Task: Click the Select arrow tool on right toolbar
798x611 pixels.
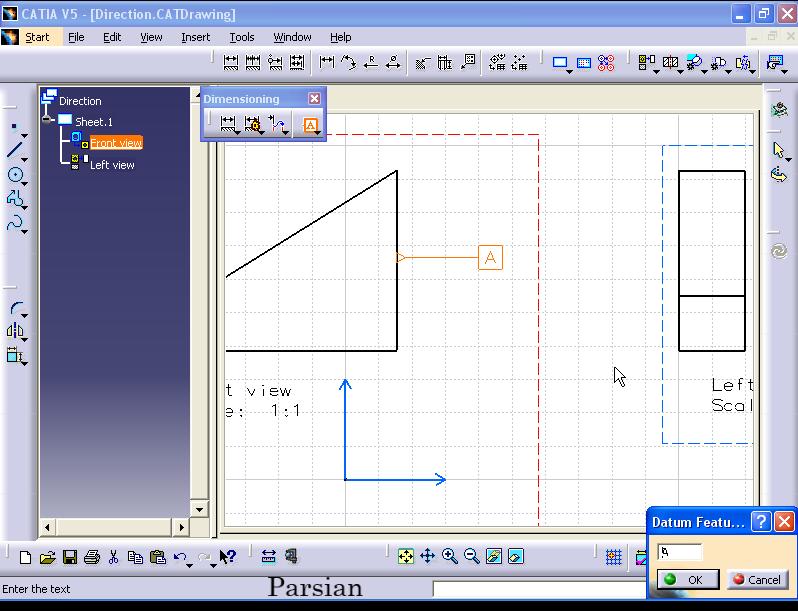Action: (778, 150)
